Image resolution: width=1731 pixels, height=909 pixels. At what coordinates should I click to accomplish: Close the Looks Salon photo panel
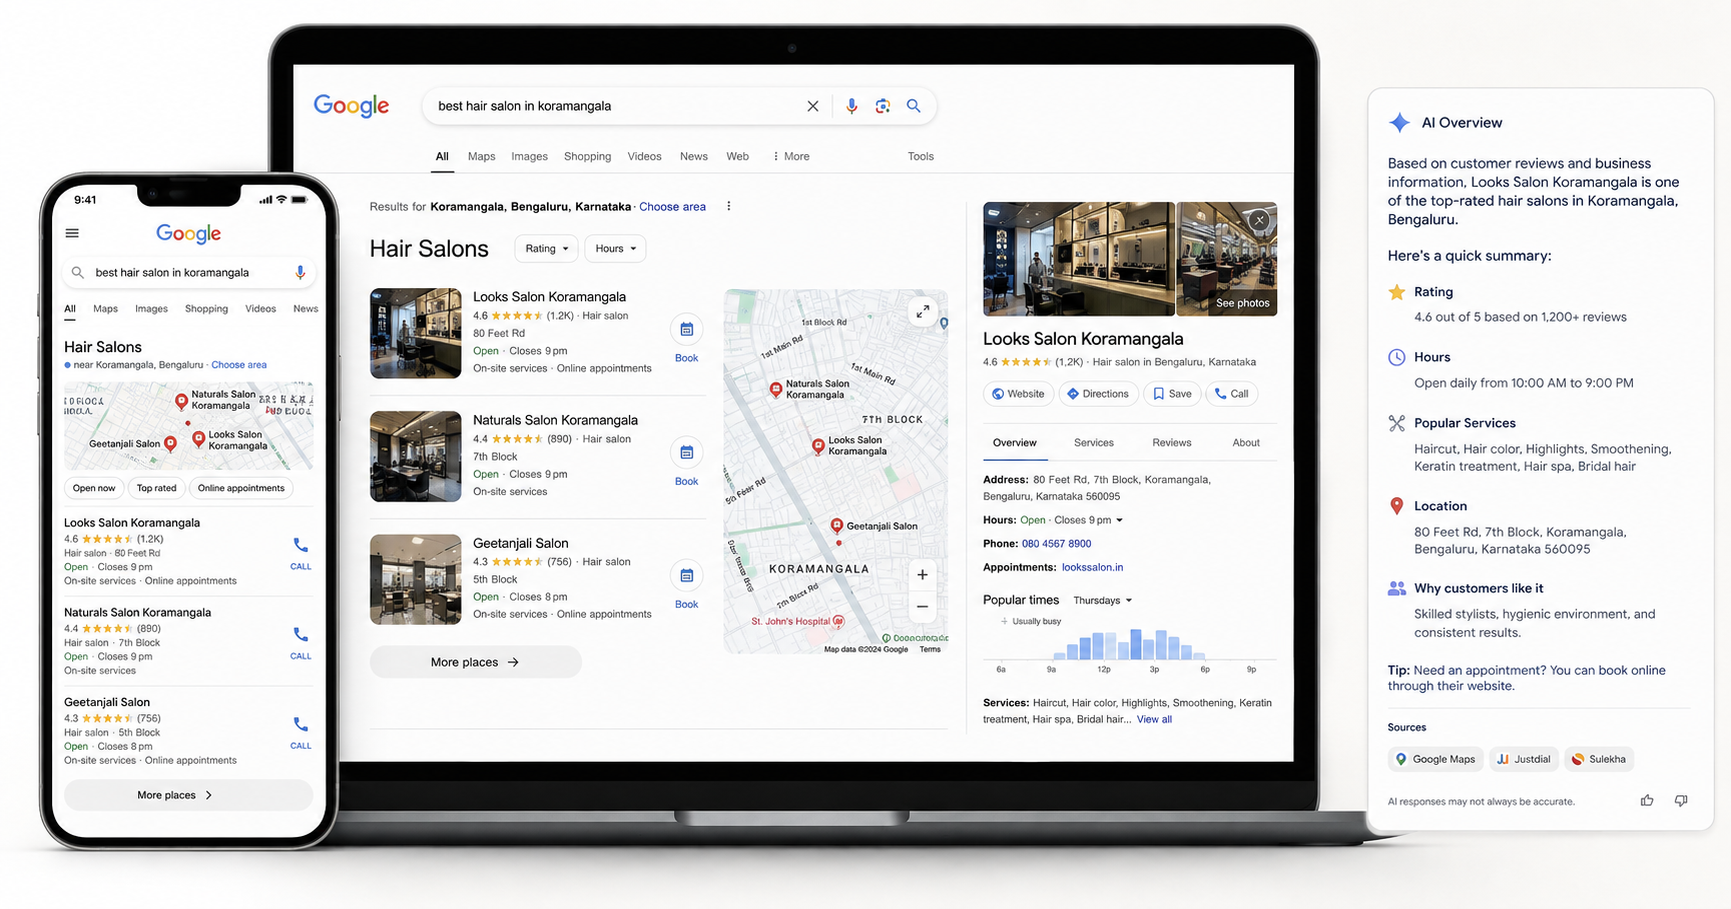pyautogui.click(x=1260, y=220)
